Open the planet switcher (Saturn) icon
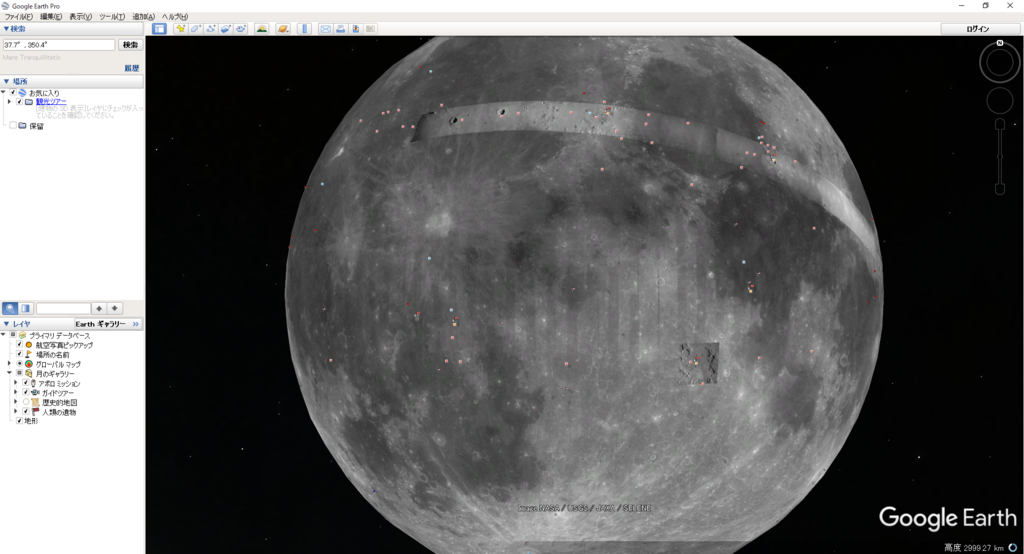 coord(283,29)
